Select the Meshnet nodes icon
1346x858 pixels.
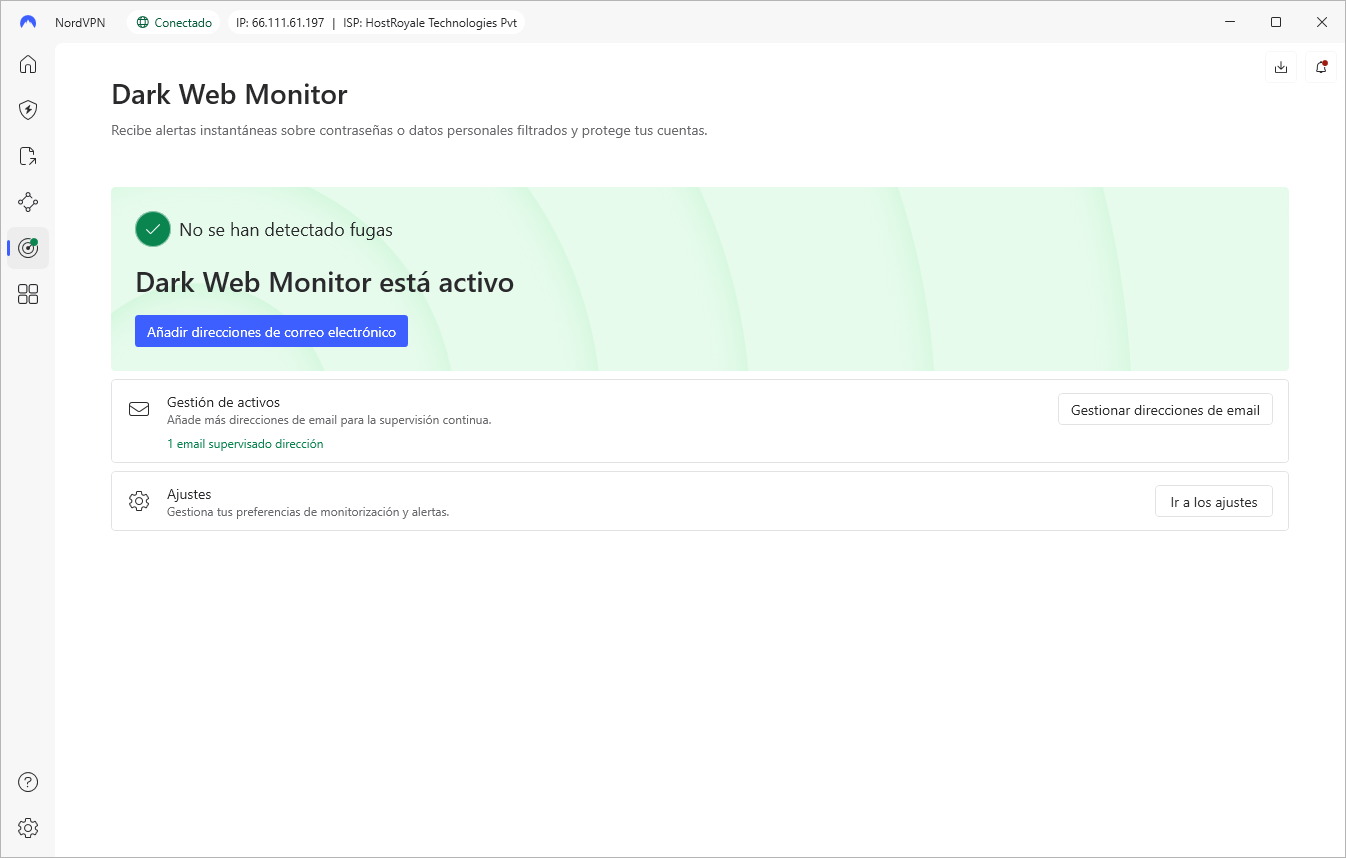pos(27,202)
